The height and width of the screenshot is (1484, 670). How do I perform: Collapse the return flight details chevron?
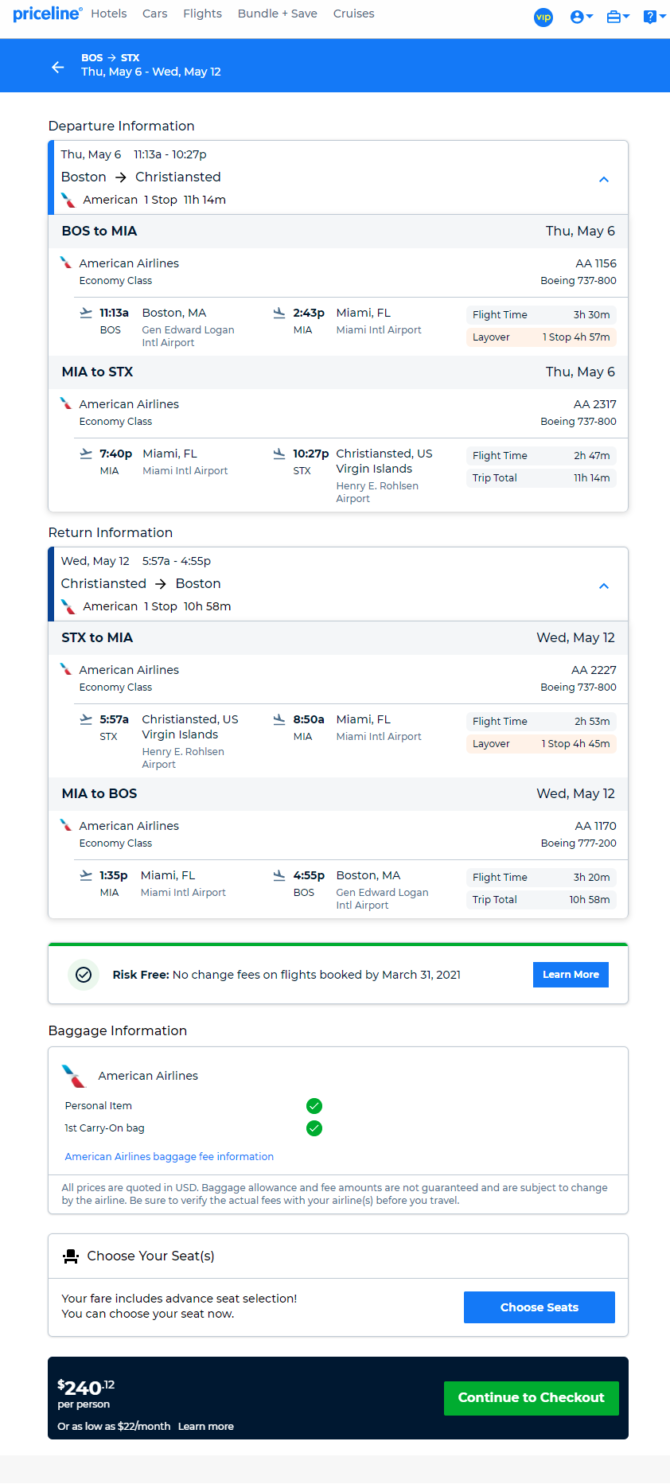(604, 586)
